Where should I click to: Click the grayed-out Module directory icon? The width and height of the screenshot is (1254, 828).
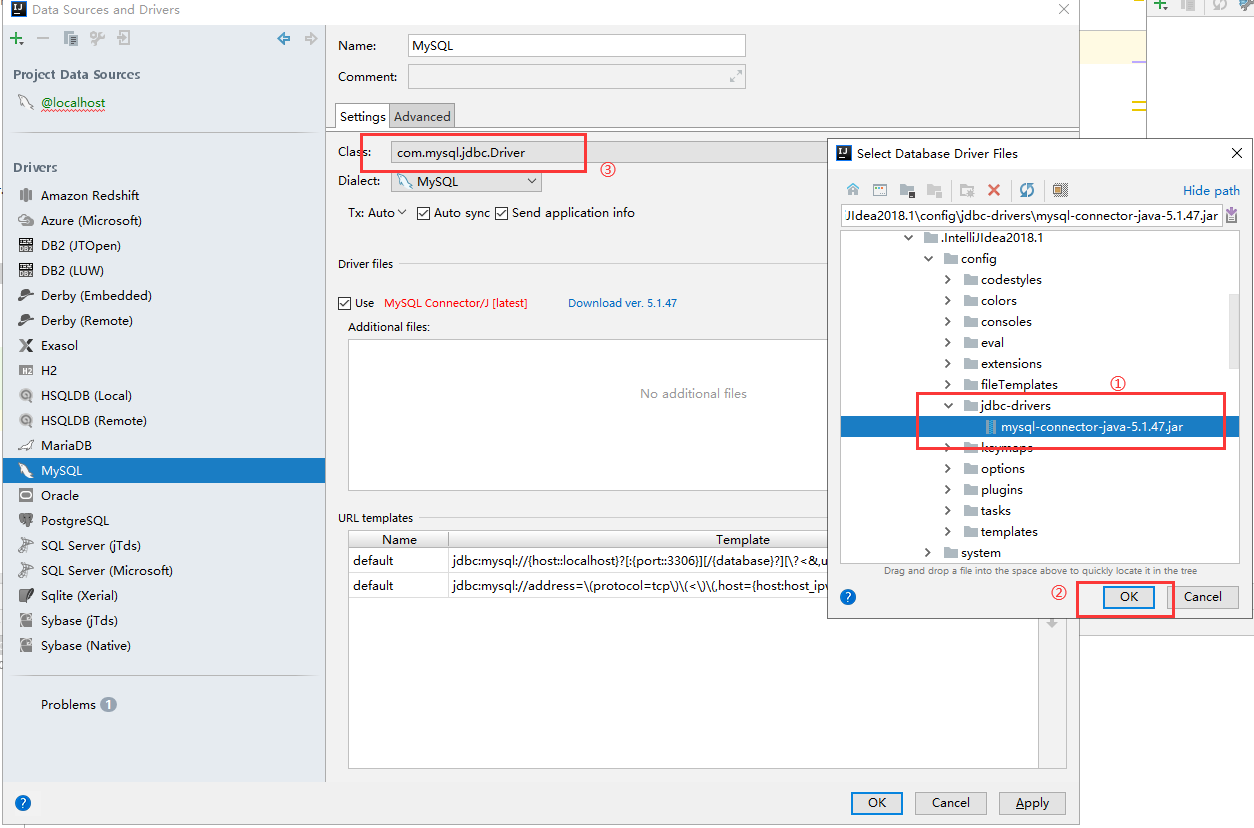[934, 190]
